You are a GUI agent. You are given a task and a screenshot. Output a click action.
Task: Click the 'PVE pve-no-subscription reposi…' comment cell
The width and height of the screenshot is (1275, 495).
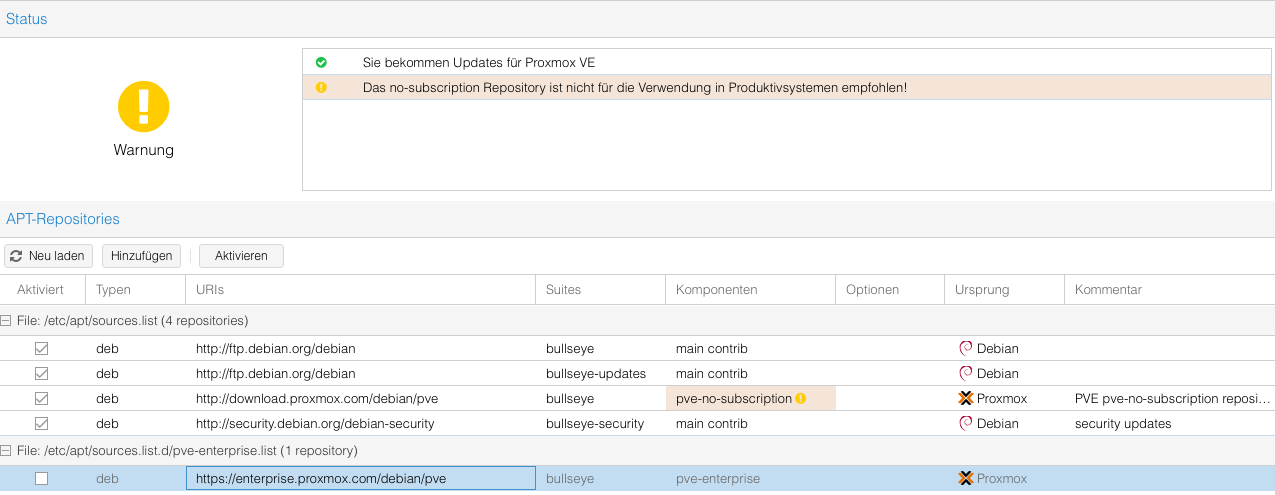tap(1170, 398)
